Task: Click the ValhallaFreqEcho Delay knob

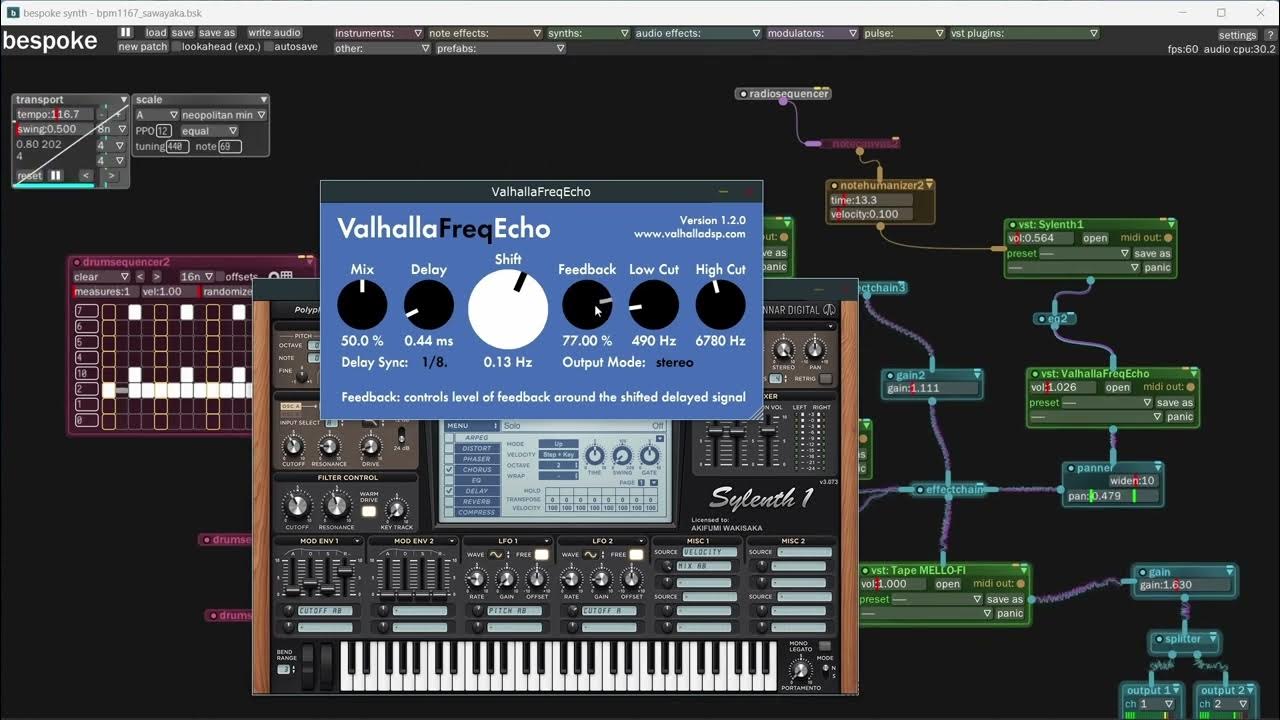Action: (x=428, y=304)
